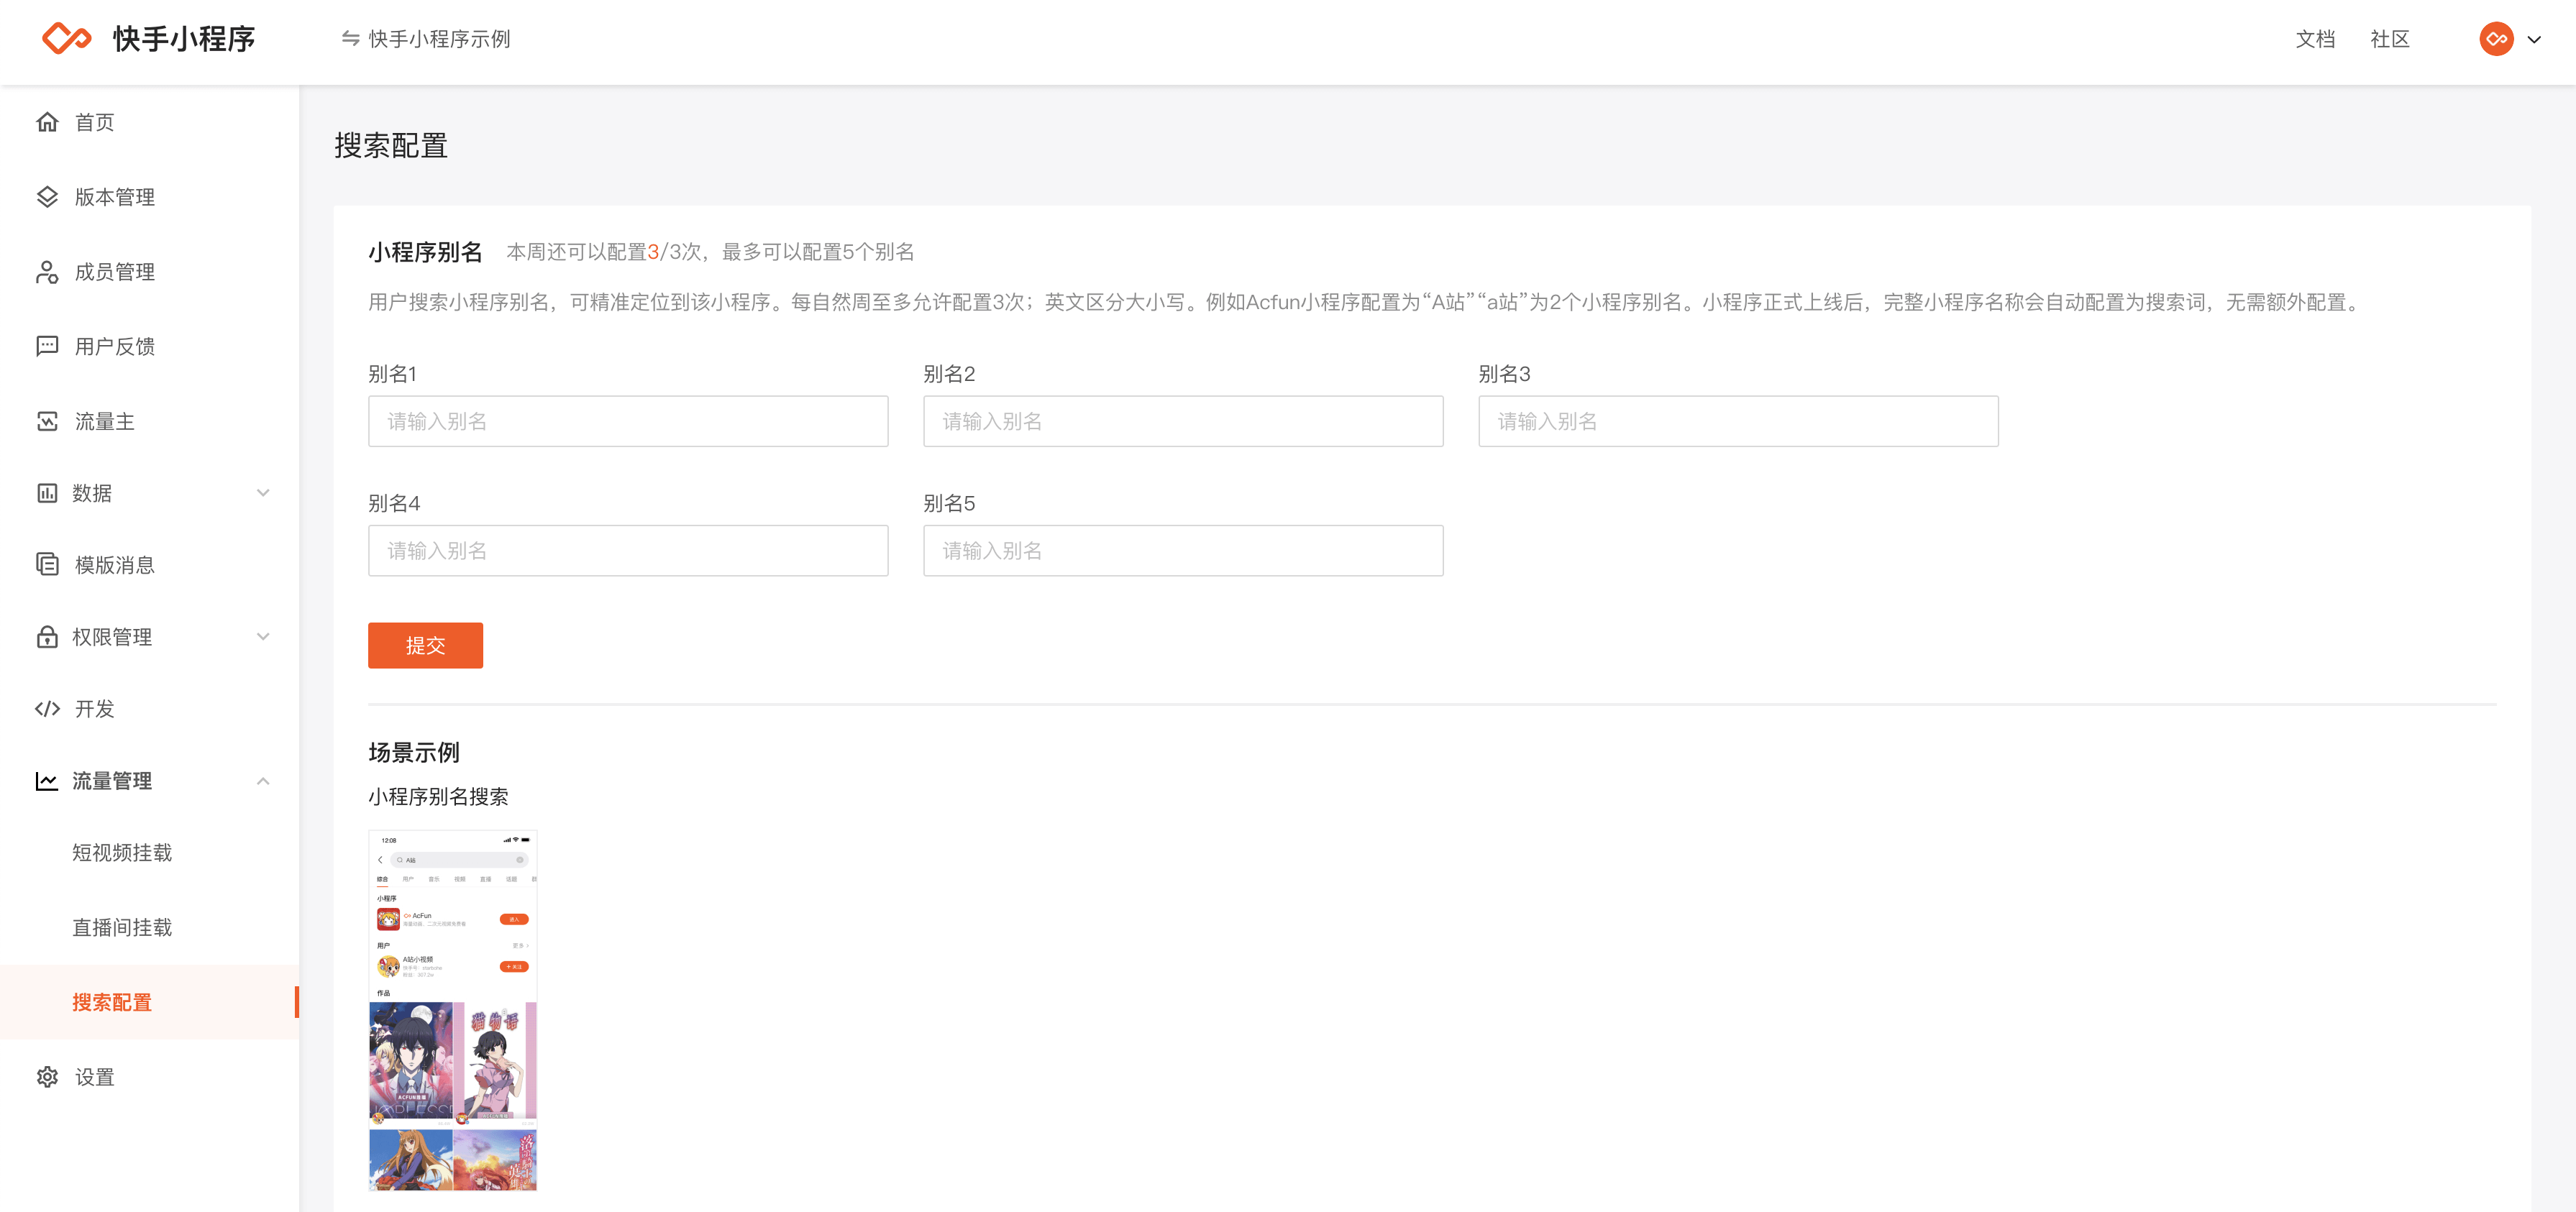
Task: Select the 开发 code icon
Action: [x=48, y=709]
